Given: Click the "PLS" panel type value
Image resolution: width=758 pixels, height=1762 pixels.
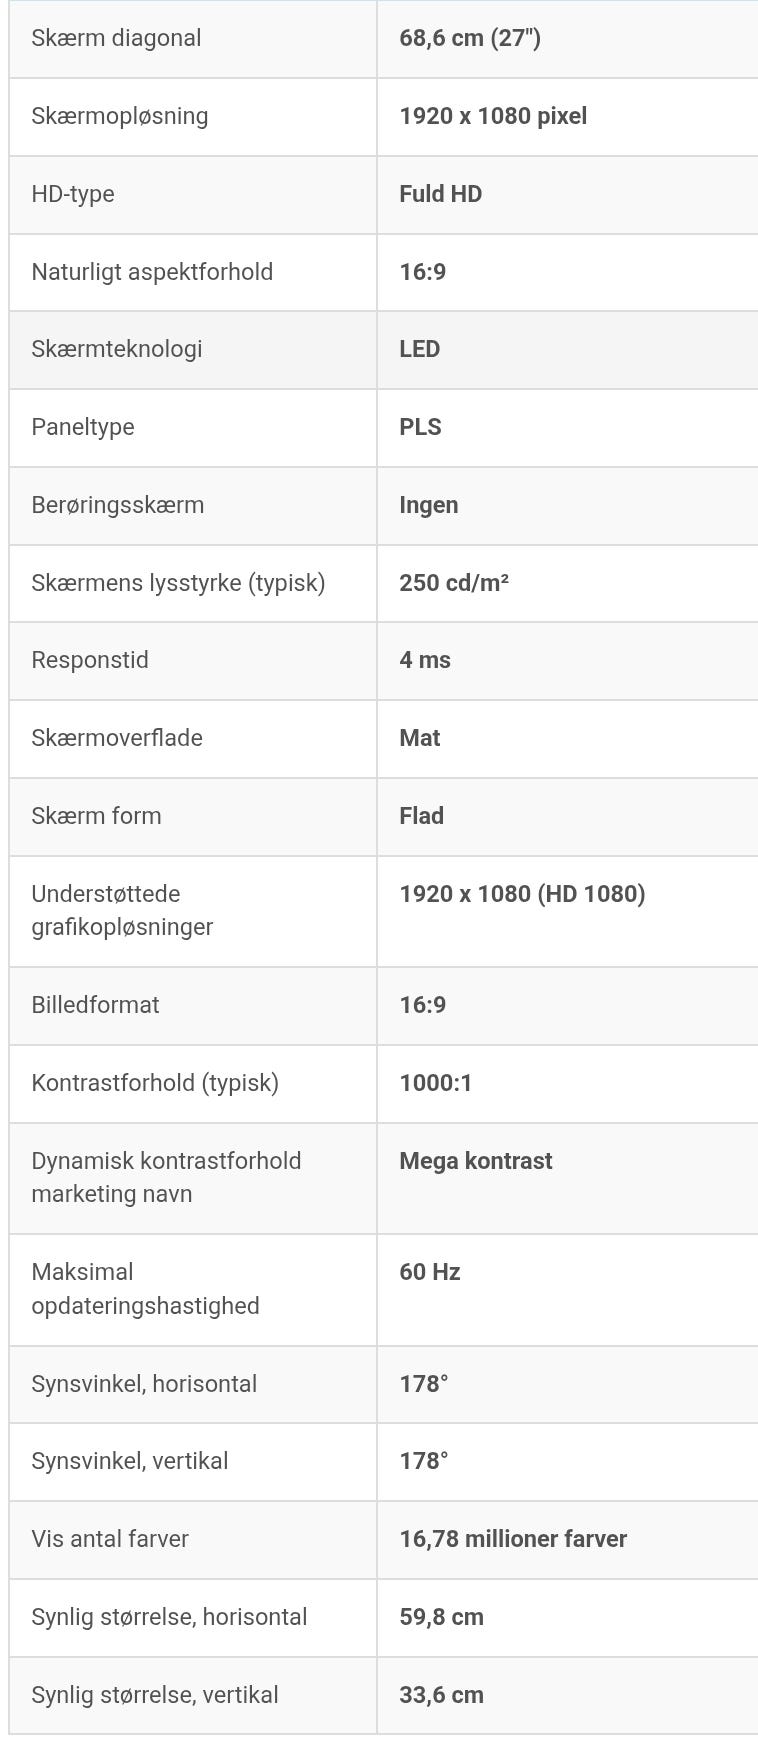Looking at the screenshot, I should pyautogui.click(x=420, y=427).
